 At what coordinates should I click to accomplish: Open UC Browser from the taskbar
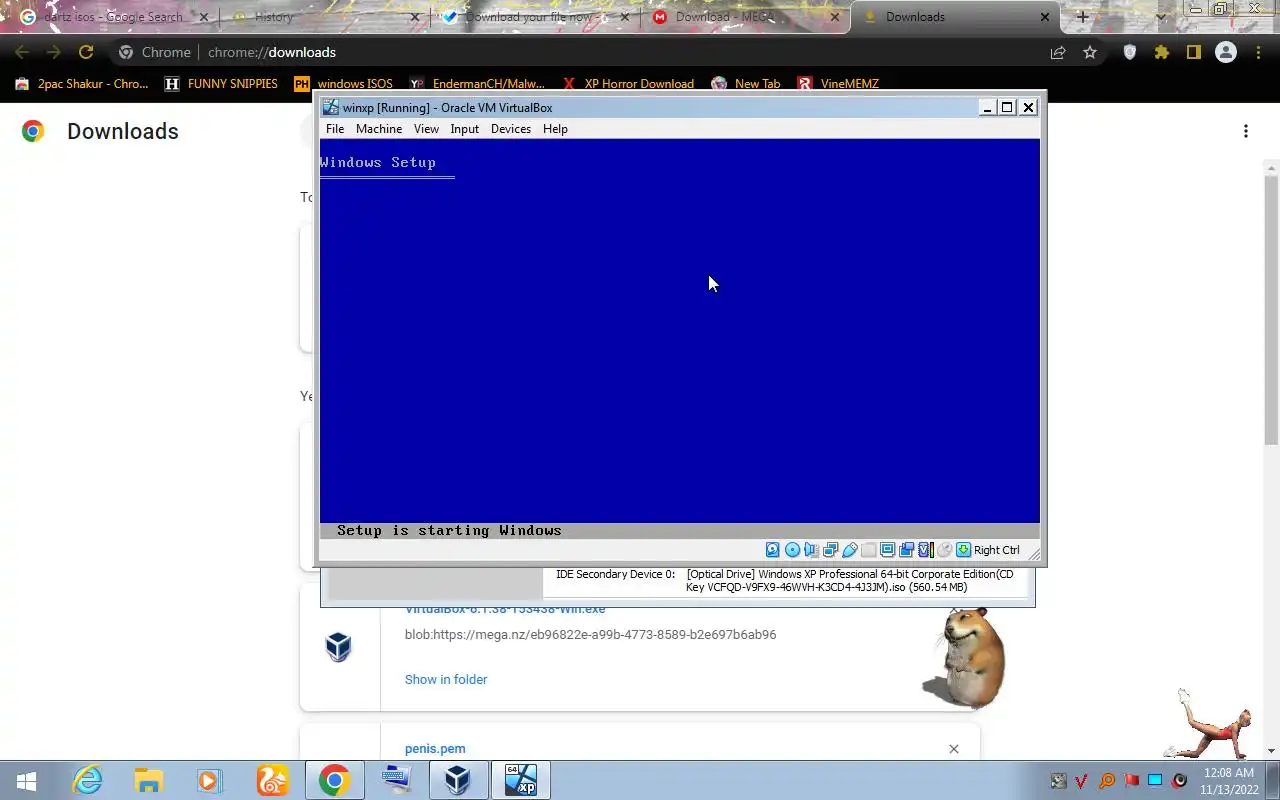(x=272, y=781)
